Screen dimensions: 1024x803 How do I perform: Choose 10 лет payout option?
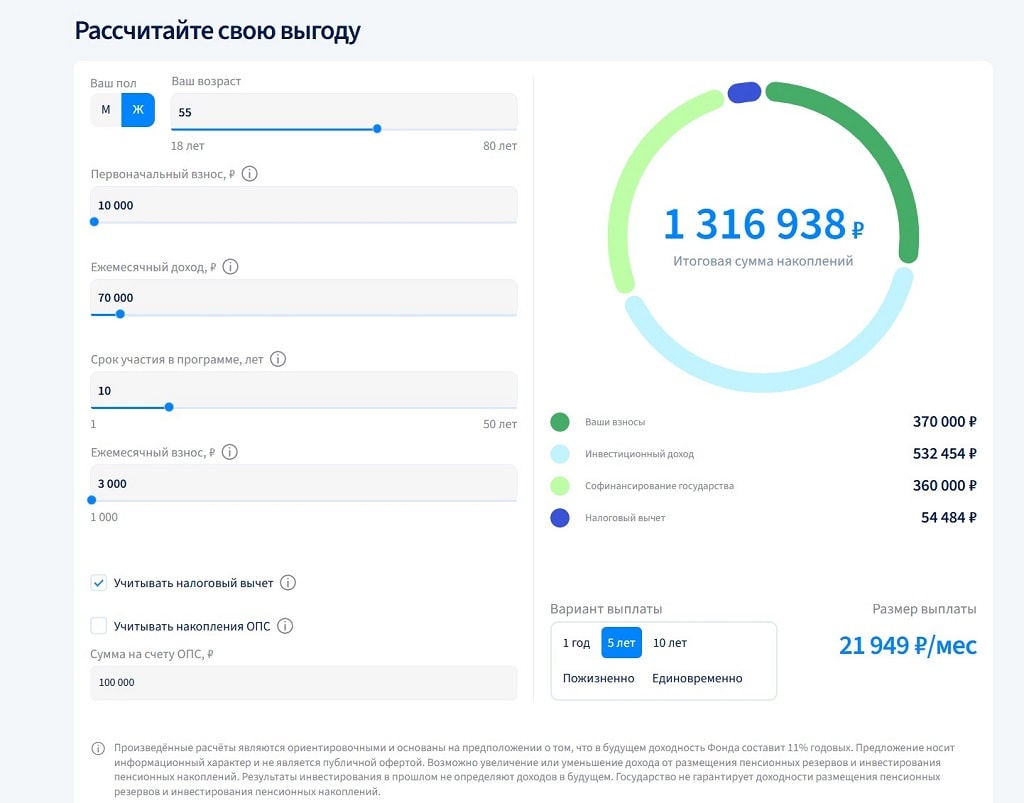(670, 643)
